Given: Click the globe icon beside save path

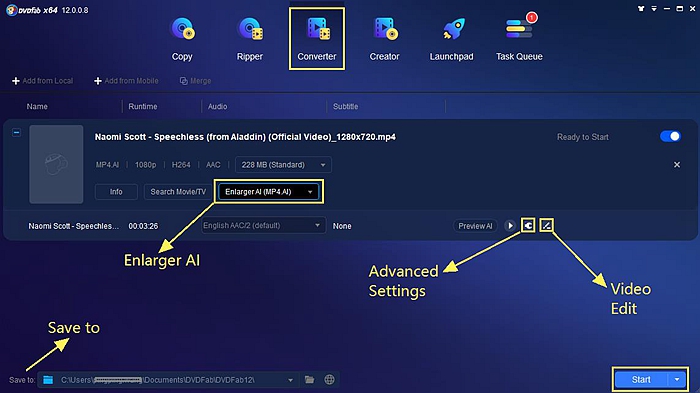Looking at the screenshot, I should point(329,380).
